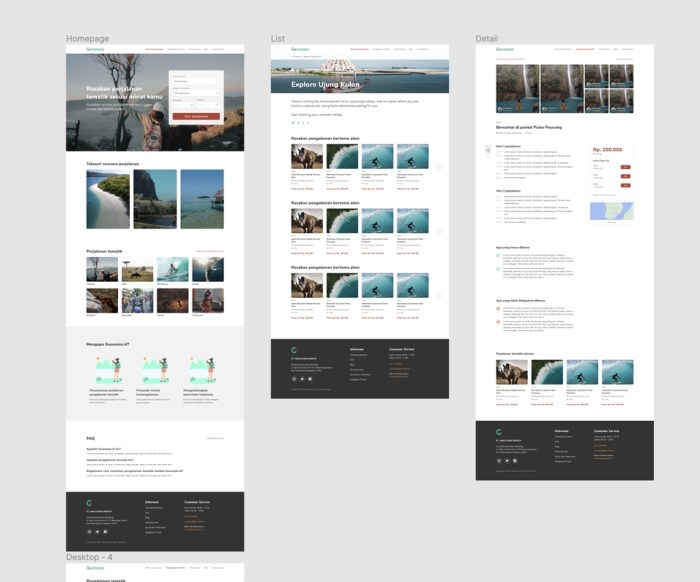
Task: Click the Explore Ujung Kulon banner heading
Action: (x=324, y=85)
